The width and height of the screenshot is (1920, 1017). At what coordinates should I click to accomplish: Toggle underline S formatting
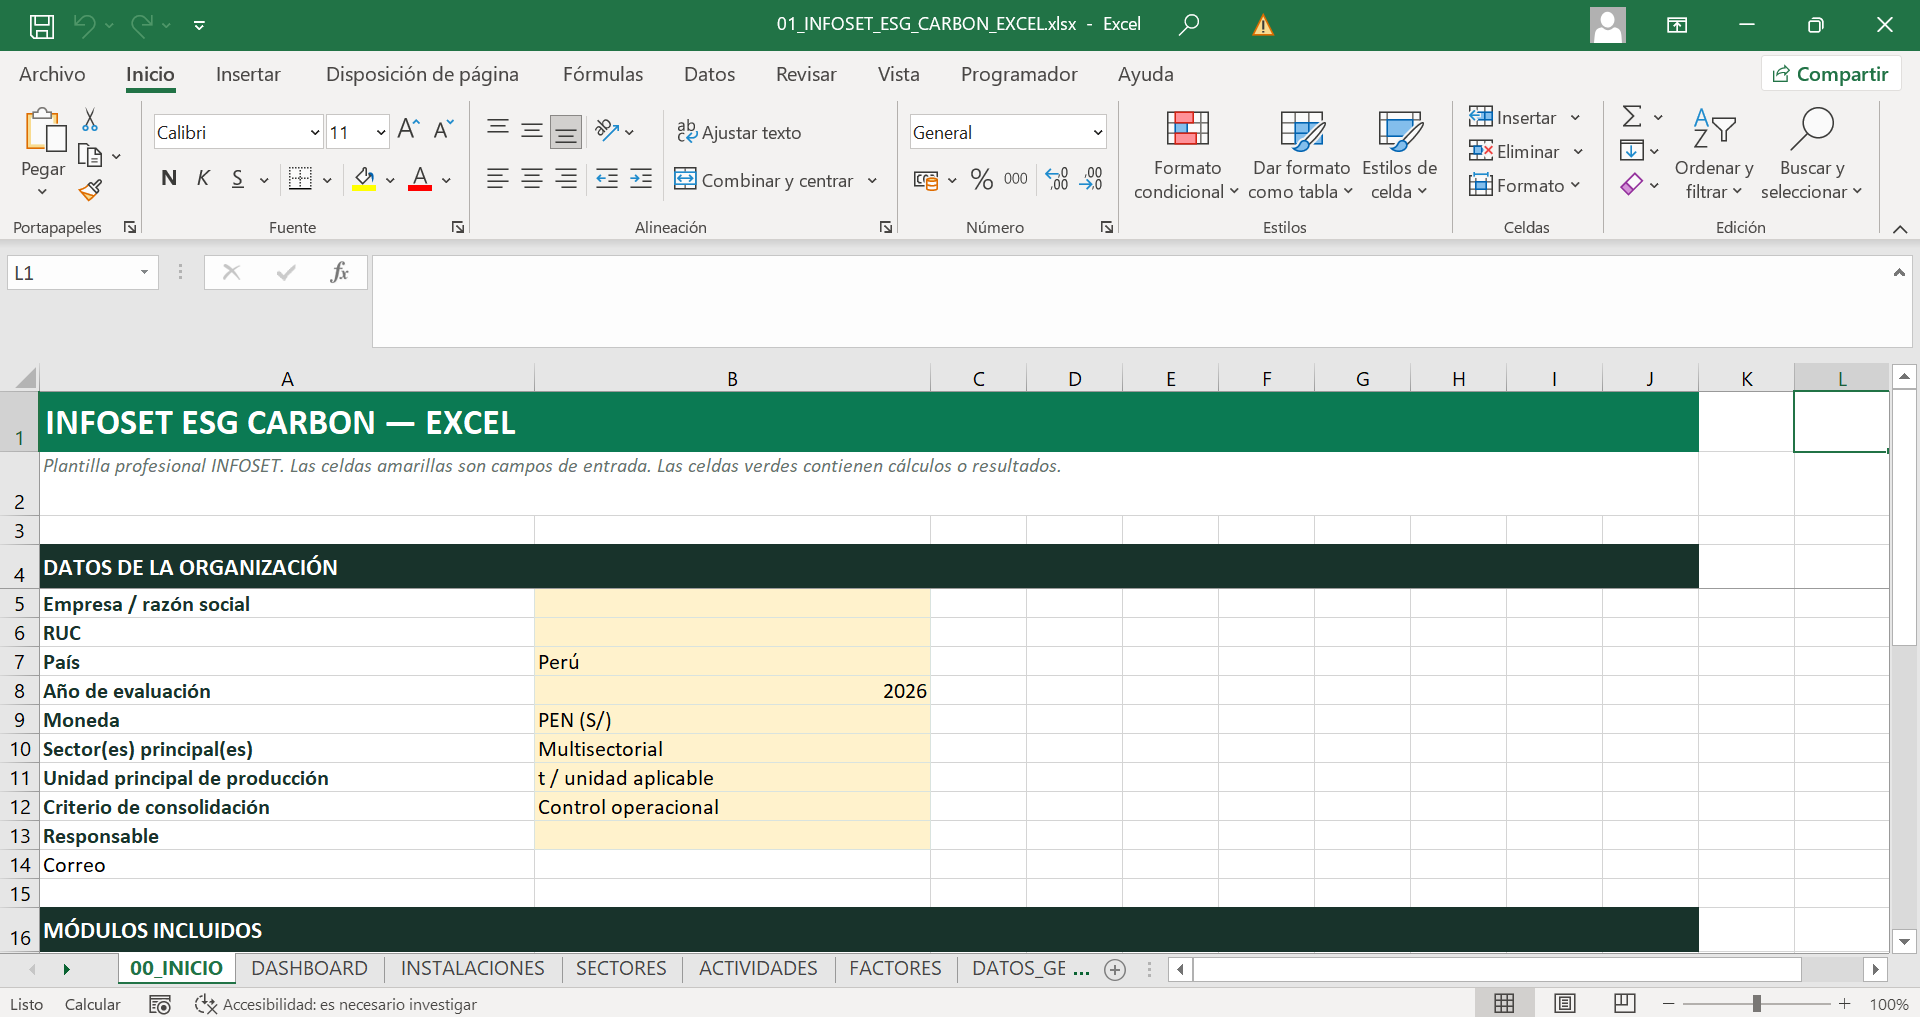[238, 178]
